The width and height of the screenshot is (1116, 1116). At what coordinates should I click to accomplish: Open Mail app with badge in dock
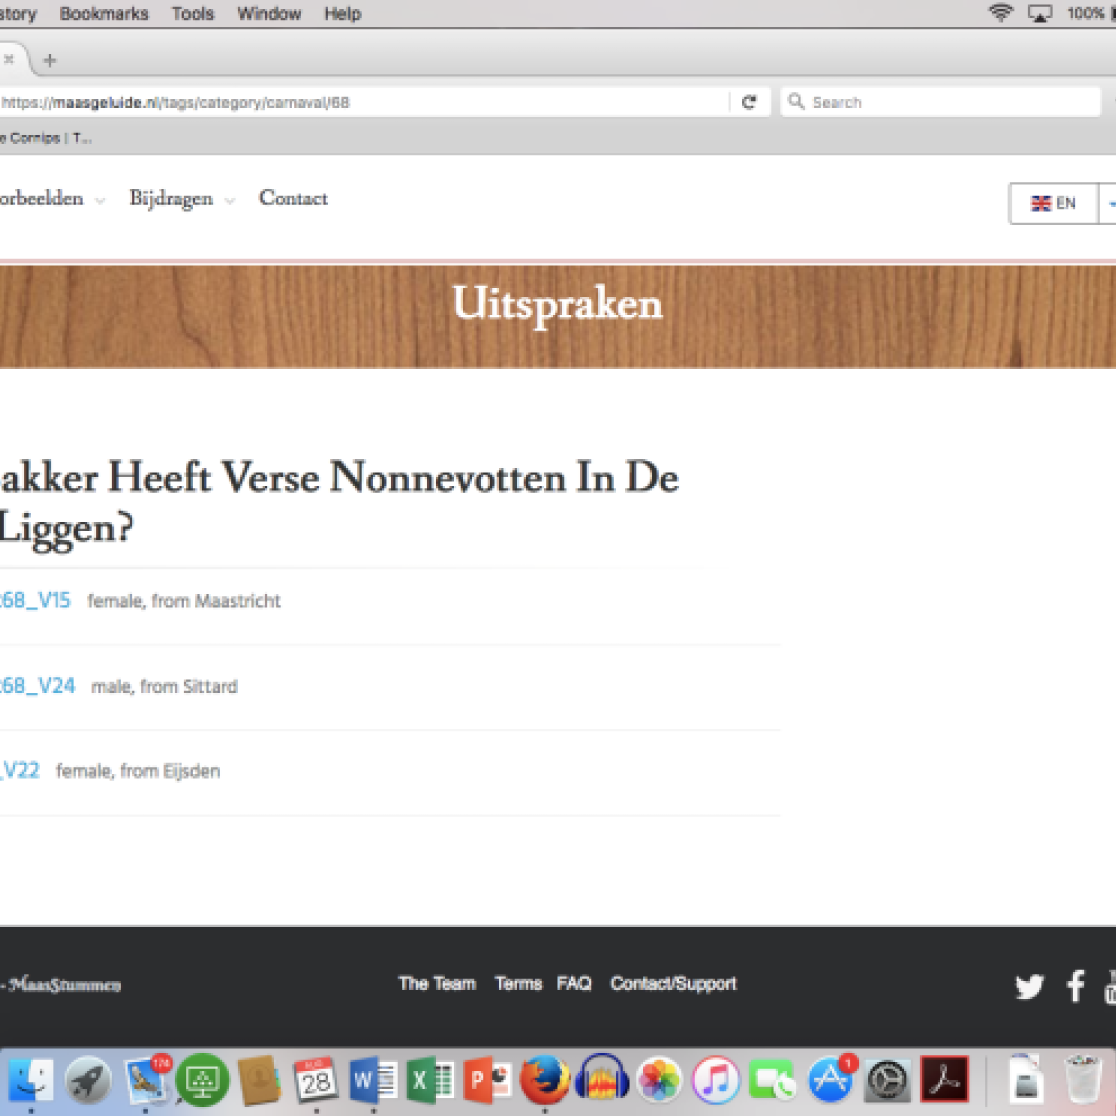[x=147, y=1079]
